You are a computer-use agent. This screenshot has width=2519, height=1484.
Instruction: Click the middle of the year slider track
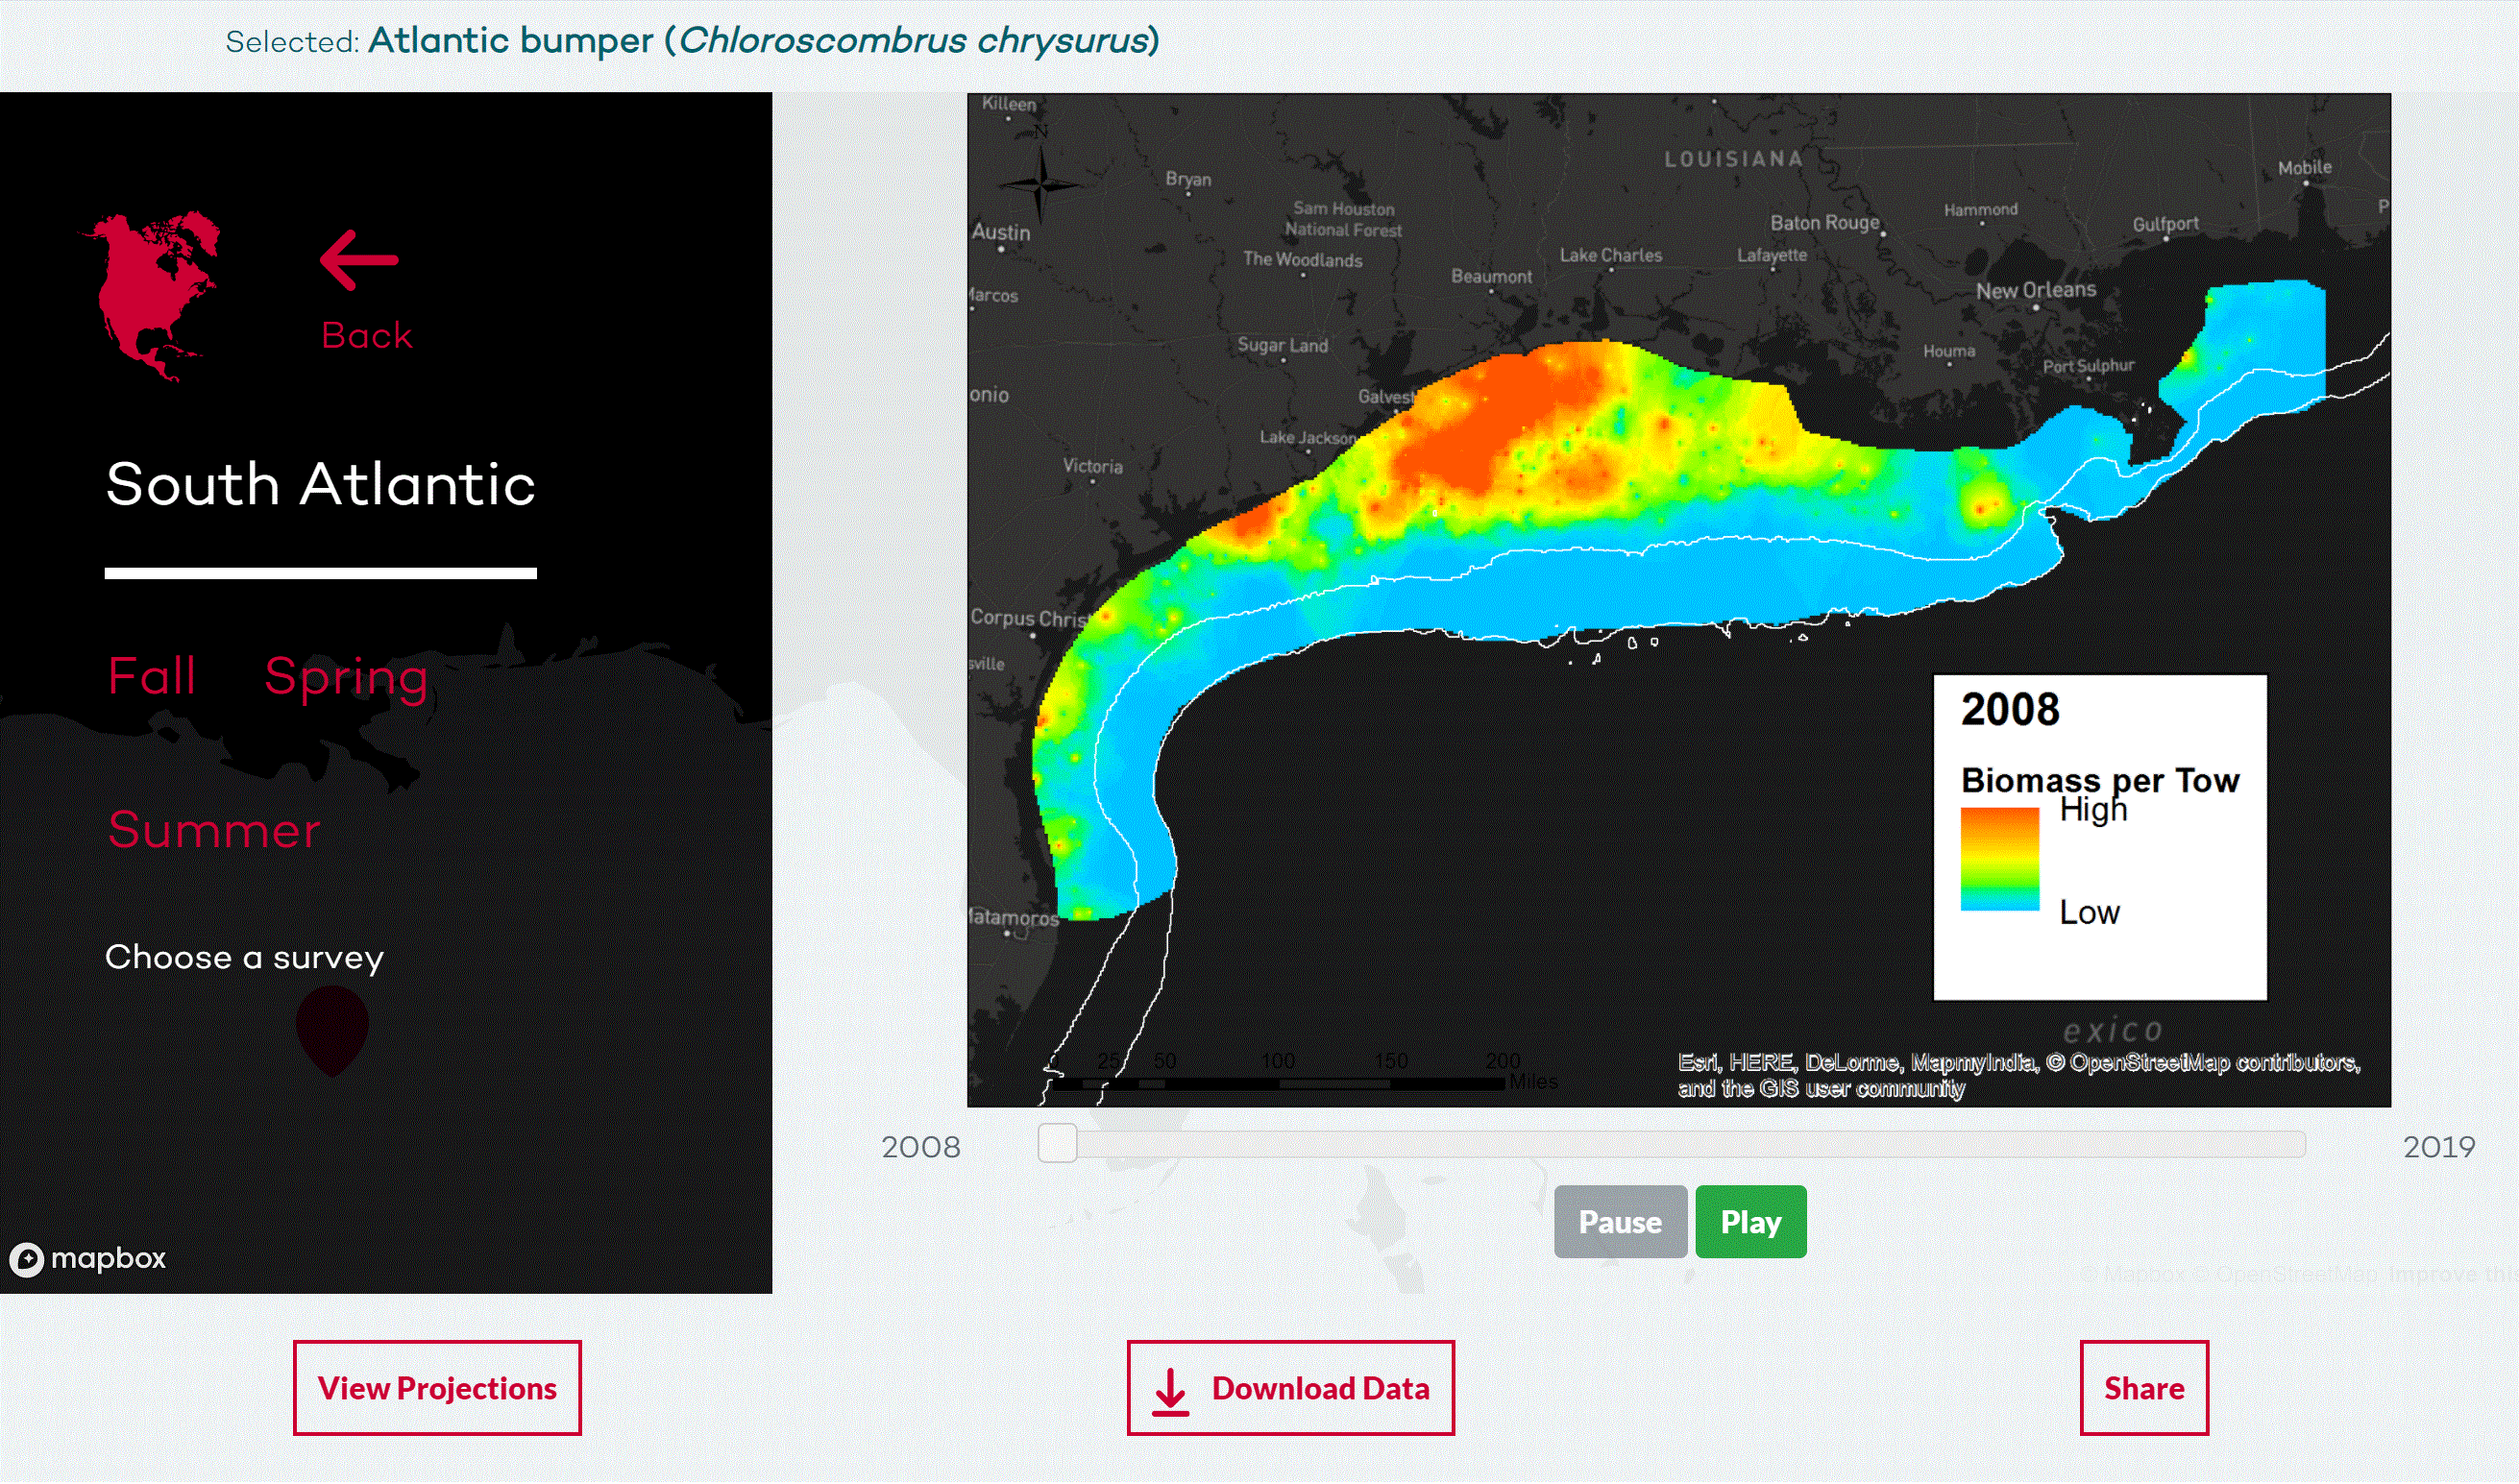click(x=1672, y=1145)
